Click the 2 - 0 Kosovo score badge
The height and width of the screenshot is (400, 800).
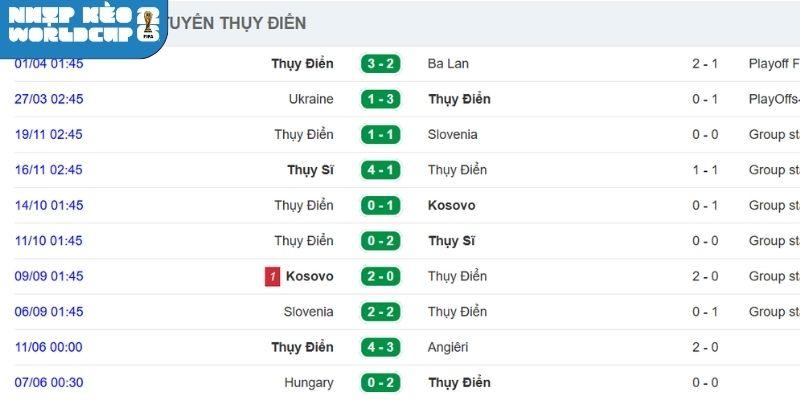pyautogui.click(x=381, y=276)
